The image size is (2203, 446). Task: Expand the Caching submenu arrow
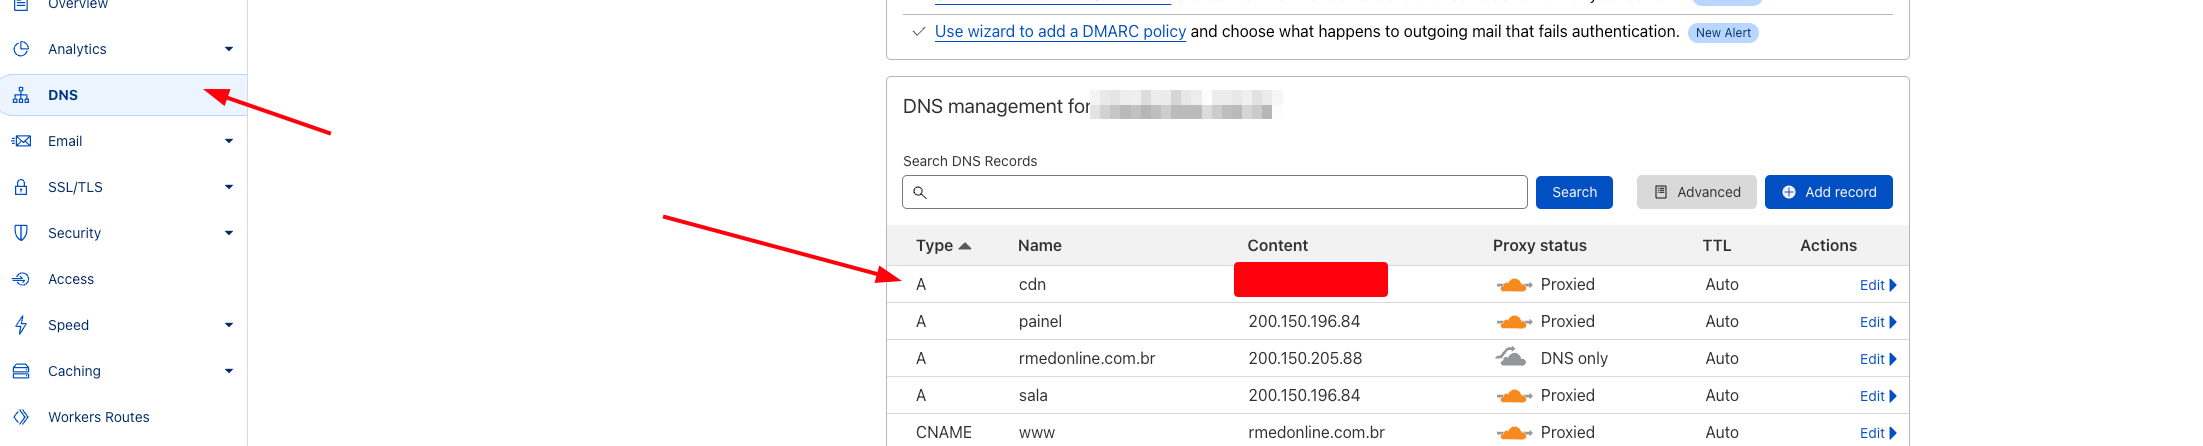[x=229, y=371]
